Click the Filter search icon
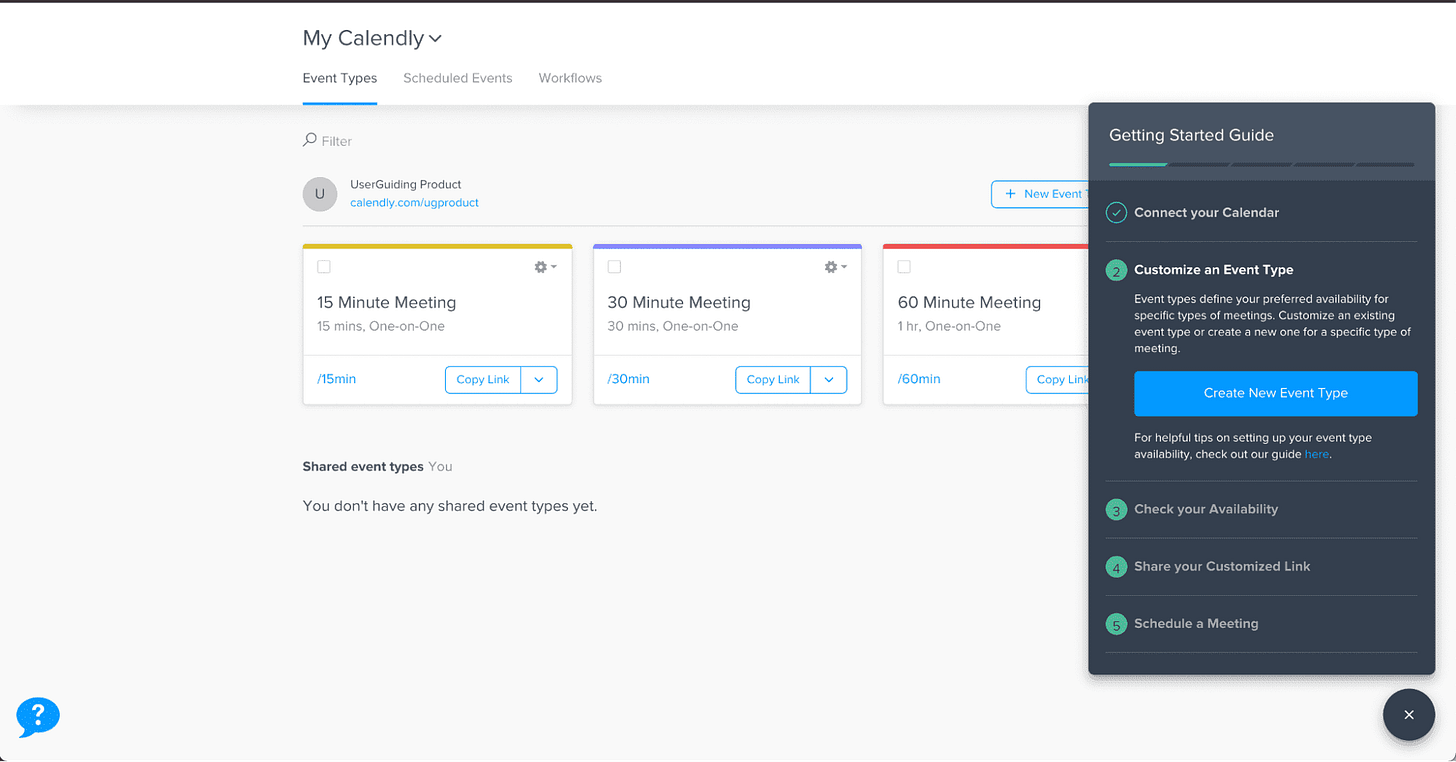The width and height of the screenshot is (1456, 762). click(x=309, y=140)
